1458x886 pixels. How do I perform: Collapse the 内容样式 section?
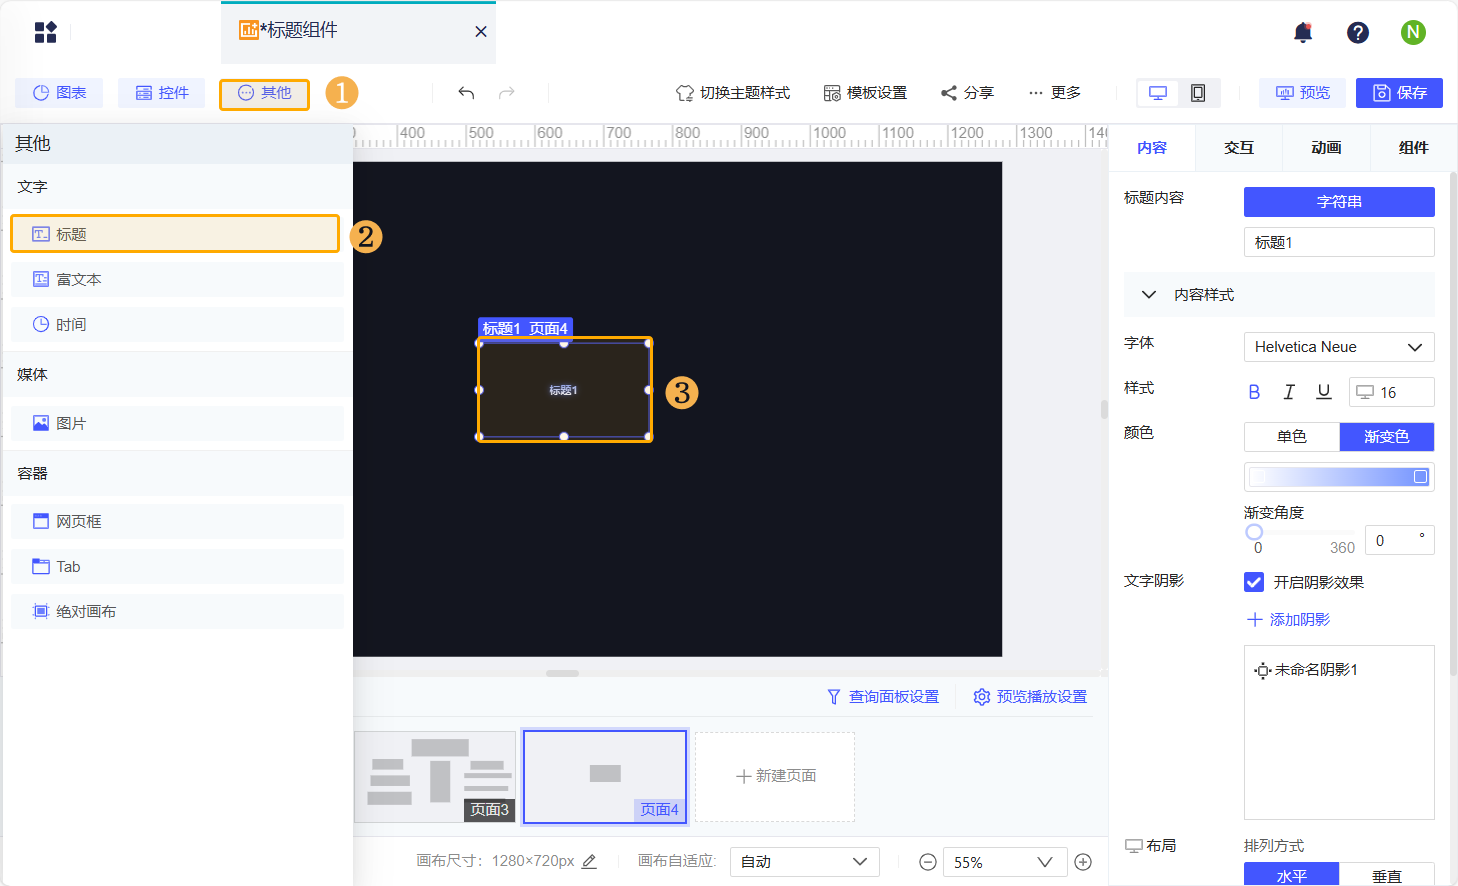pos(1279,295)
